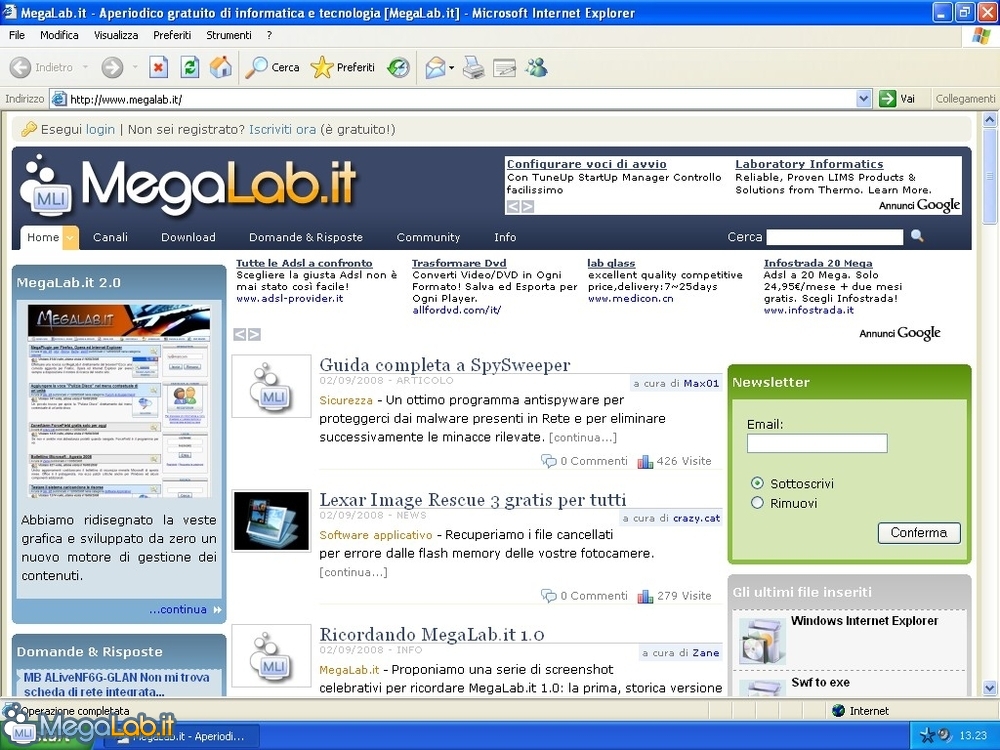
Task: Refresh the page with green arrows icon
Action: tap(189, 67)
